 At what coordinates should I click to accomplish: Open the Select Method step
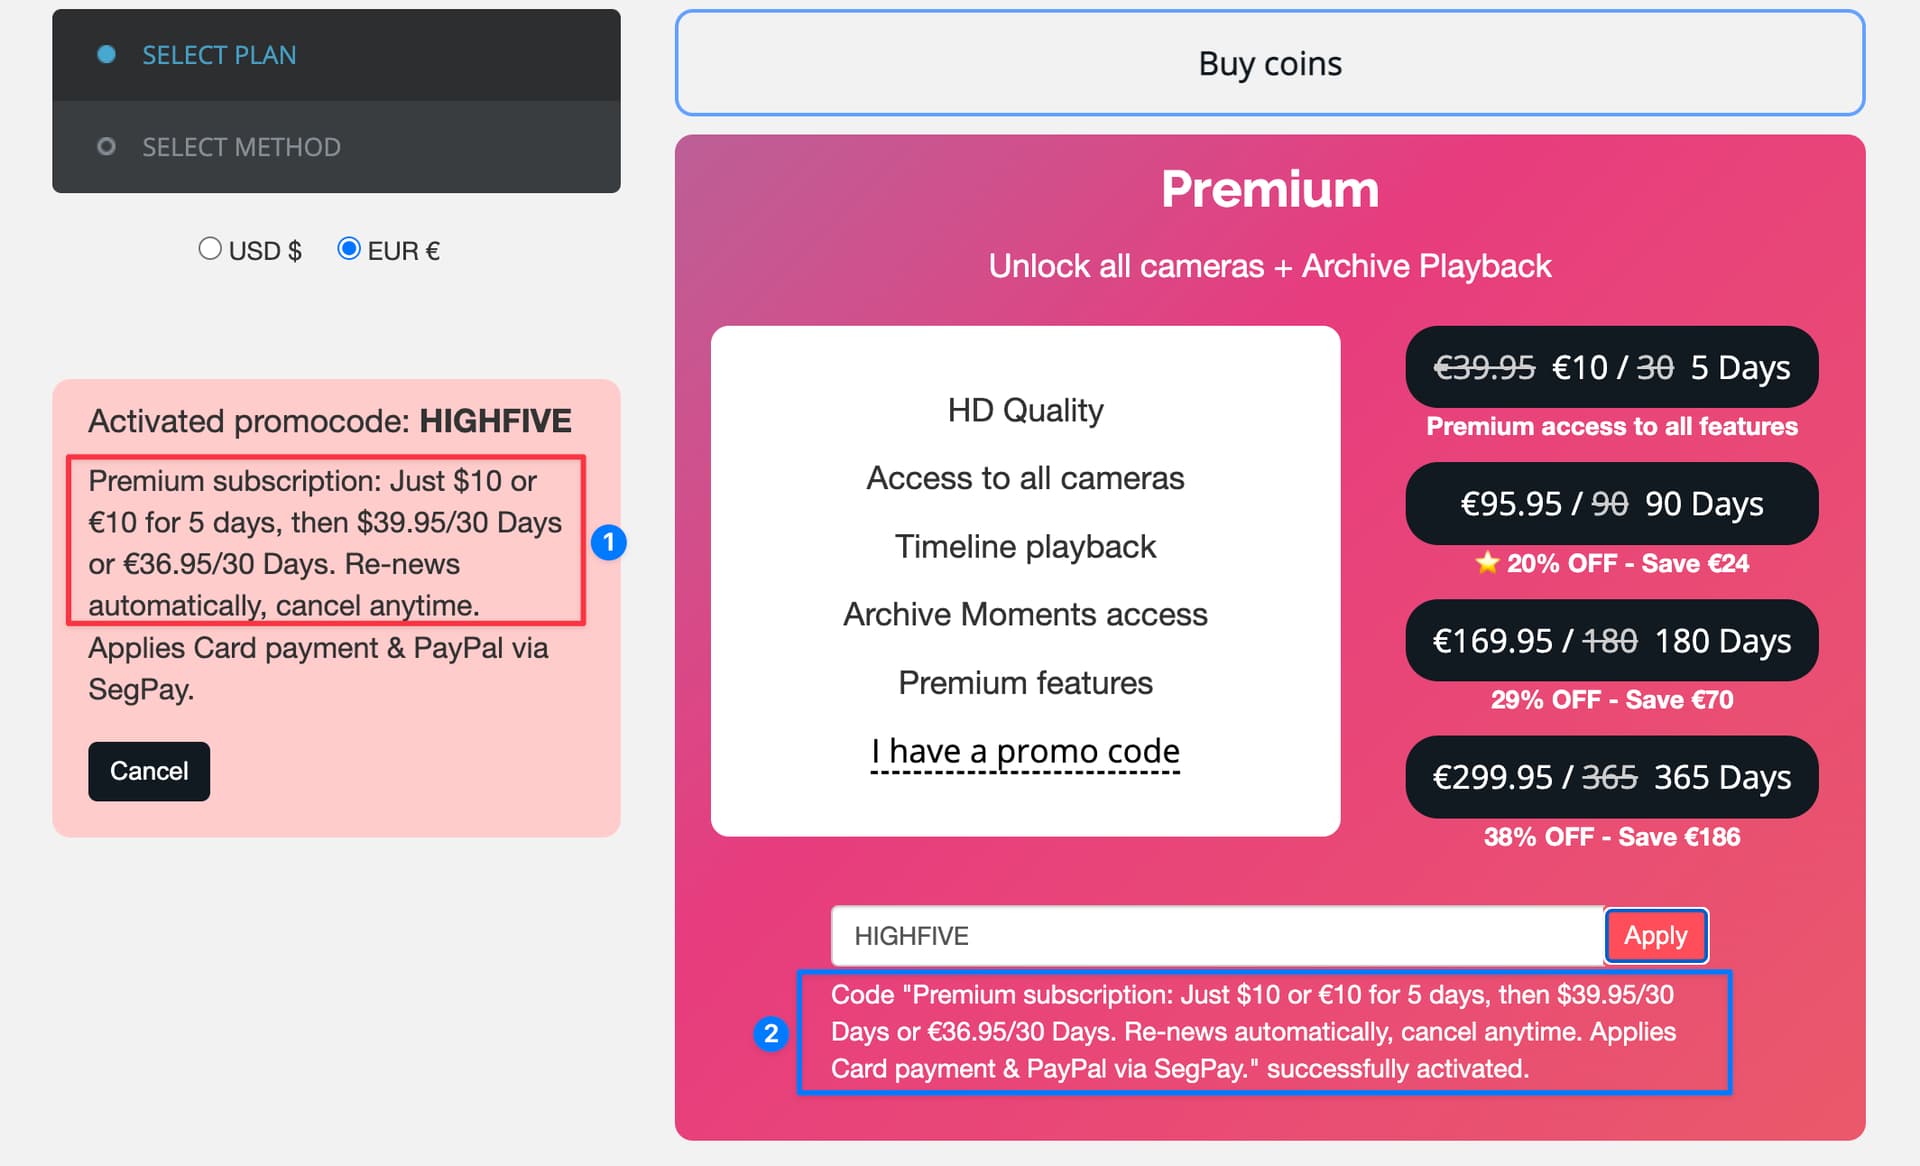click(x=336, y=147)
